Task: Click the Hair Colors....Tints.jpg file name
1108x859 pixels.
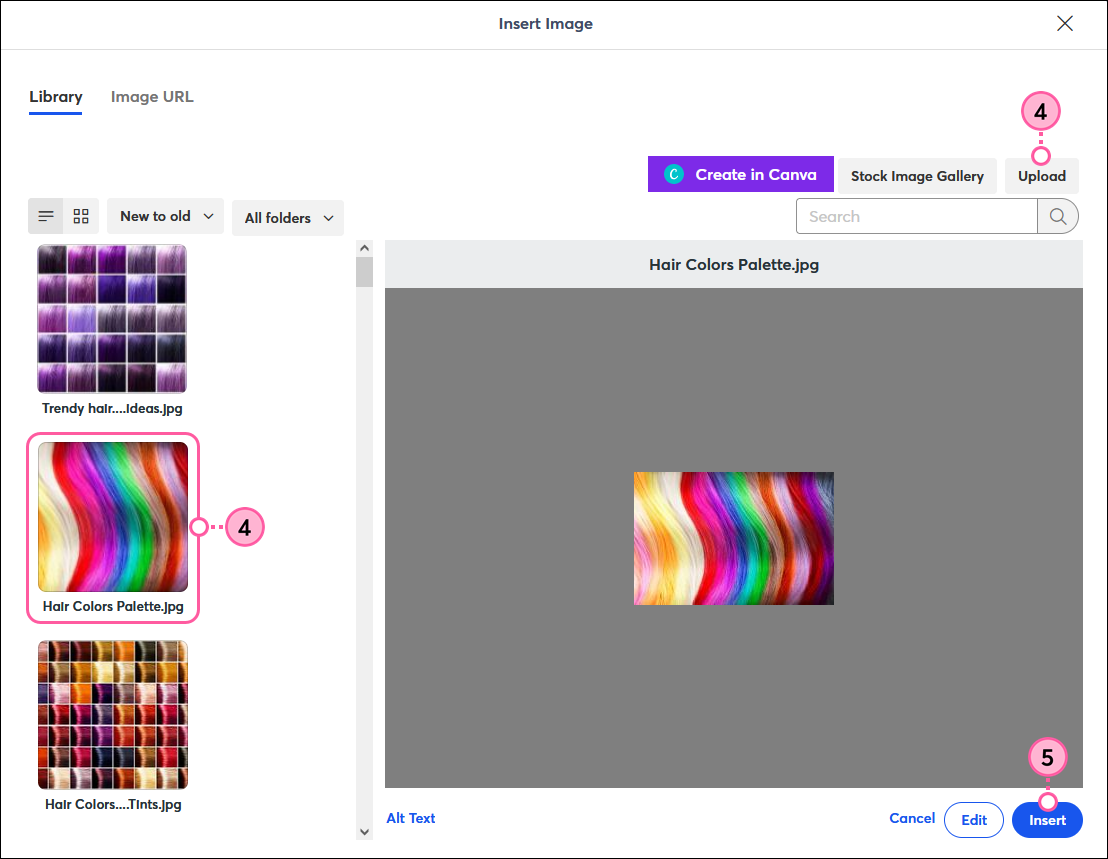Action: (x=113, y=805)
